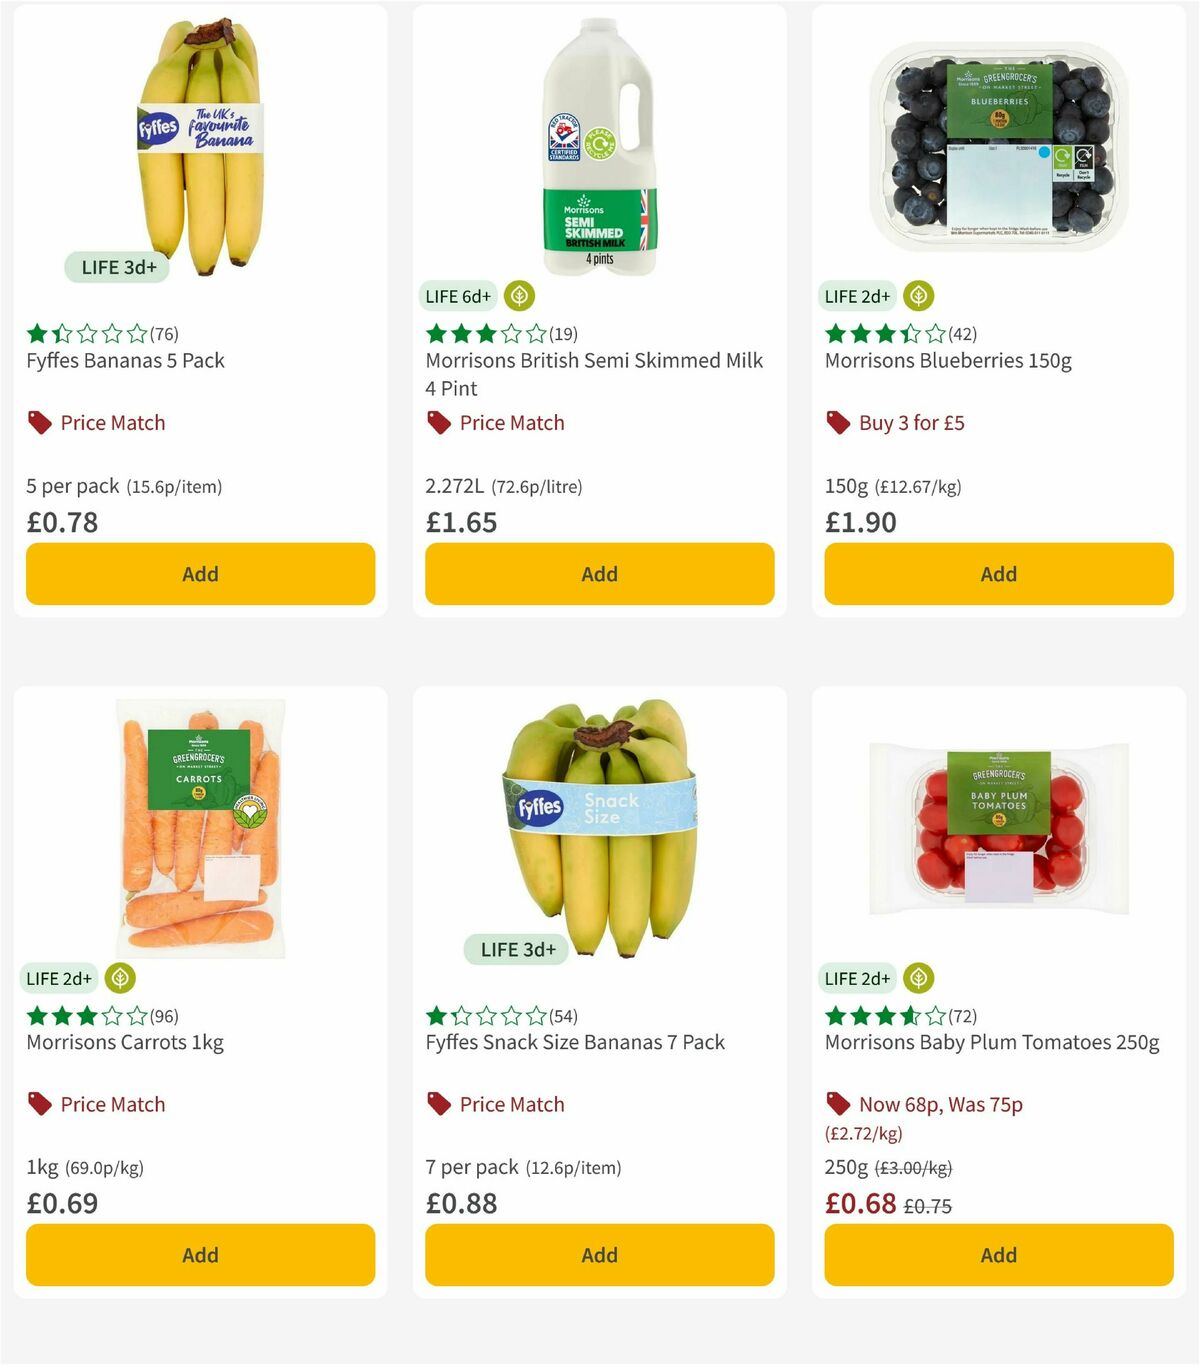Add Morrisons Blueberries 150g to basket

(997, 574)
